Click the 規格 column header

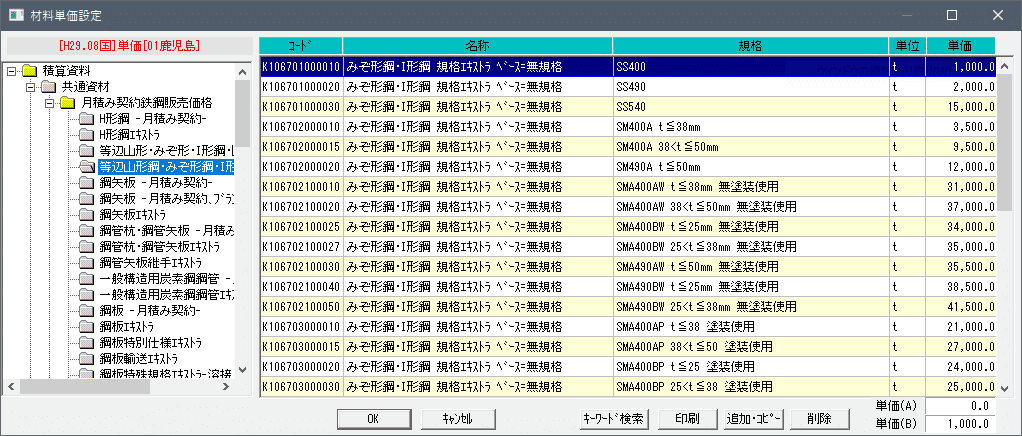[x=750, y=45]
